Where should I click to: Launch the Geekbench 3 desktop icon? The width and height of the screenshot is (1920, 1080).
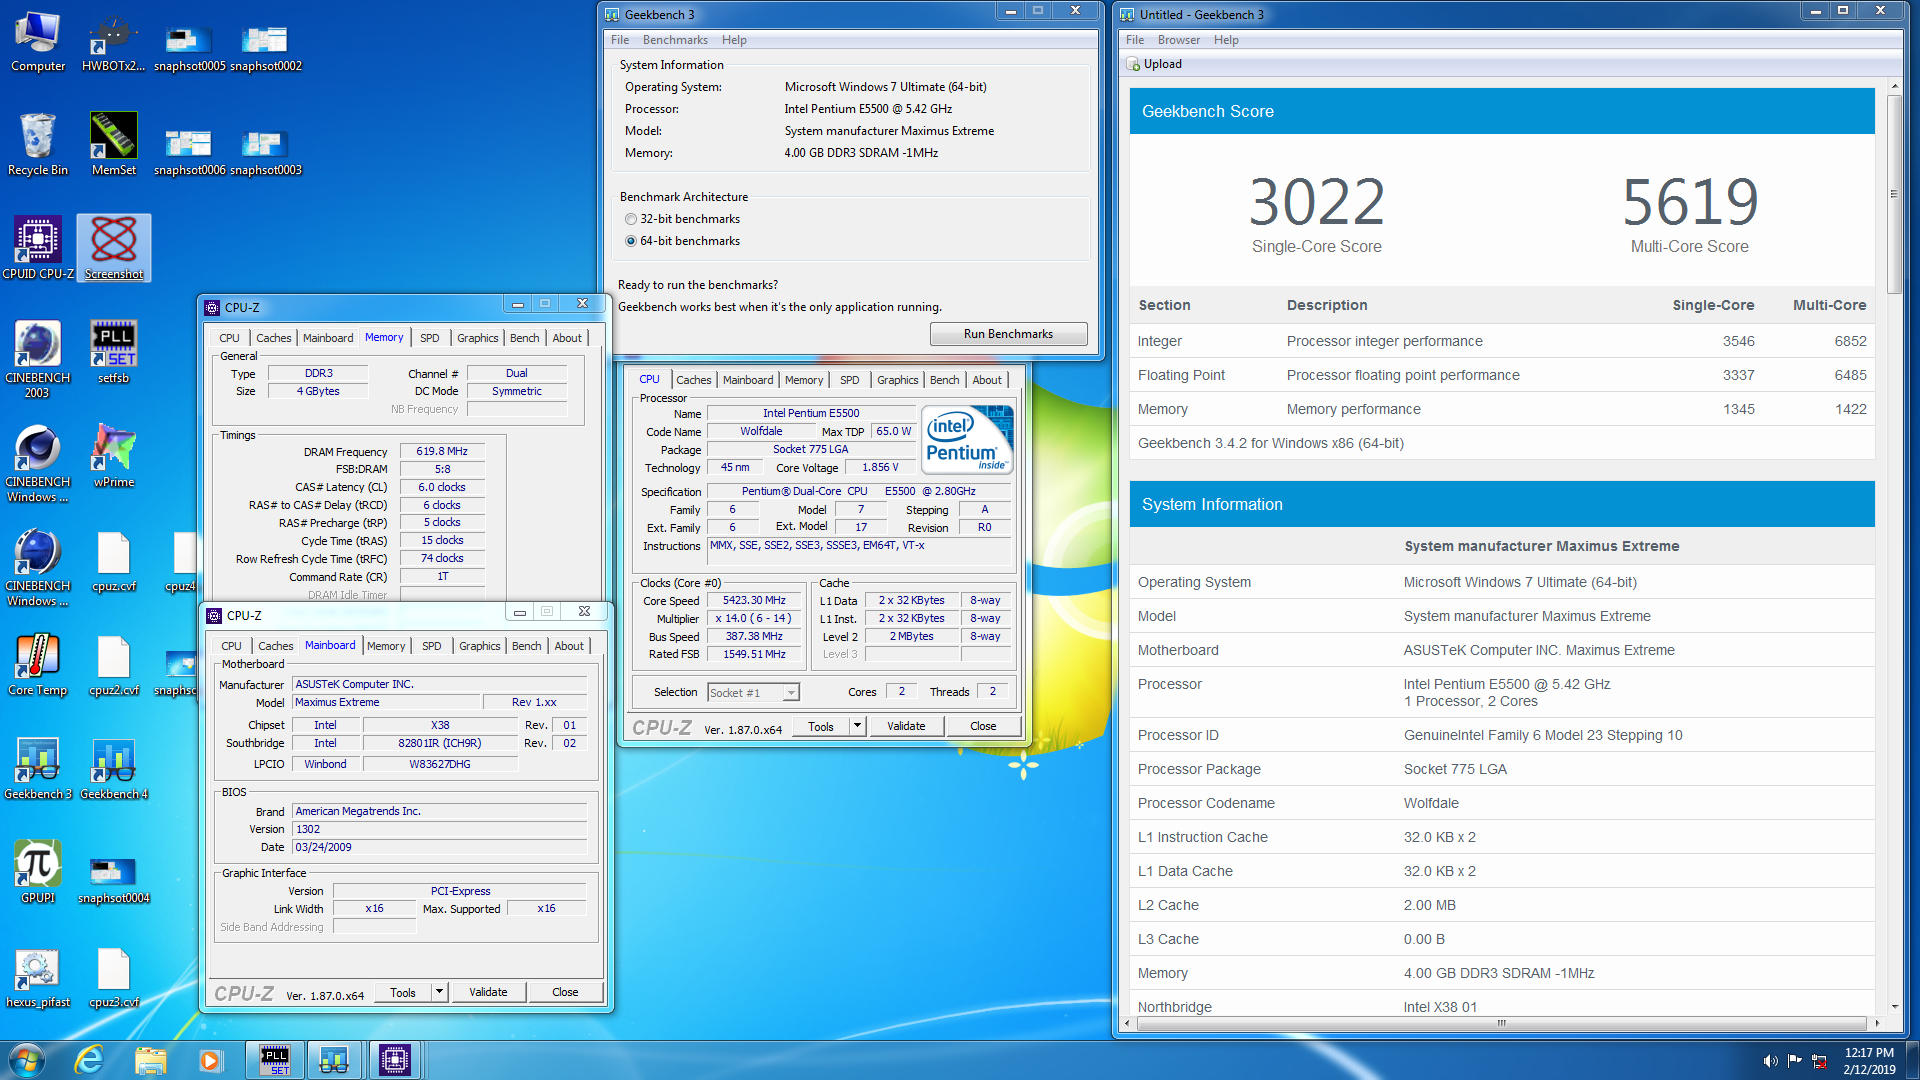click(38, 769)
